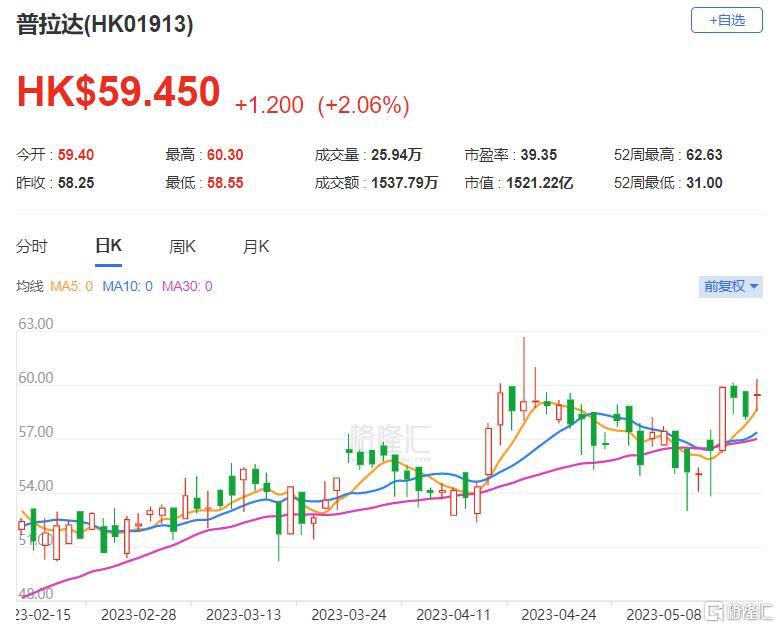Click the 54.00 price axis label

pos(36,486)
